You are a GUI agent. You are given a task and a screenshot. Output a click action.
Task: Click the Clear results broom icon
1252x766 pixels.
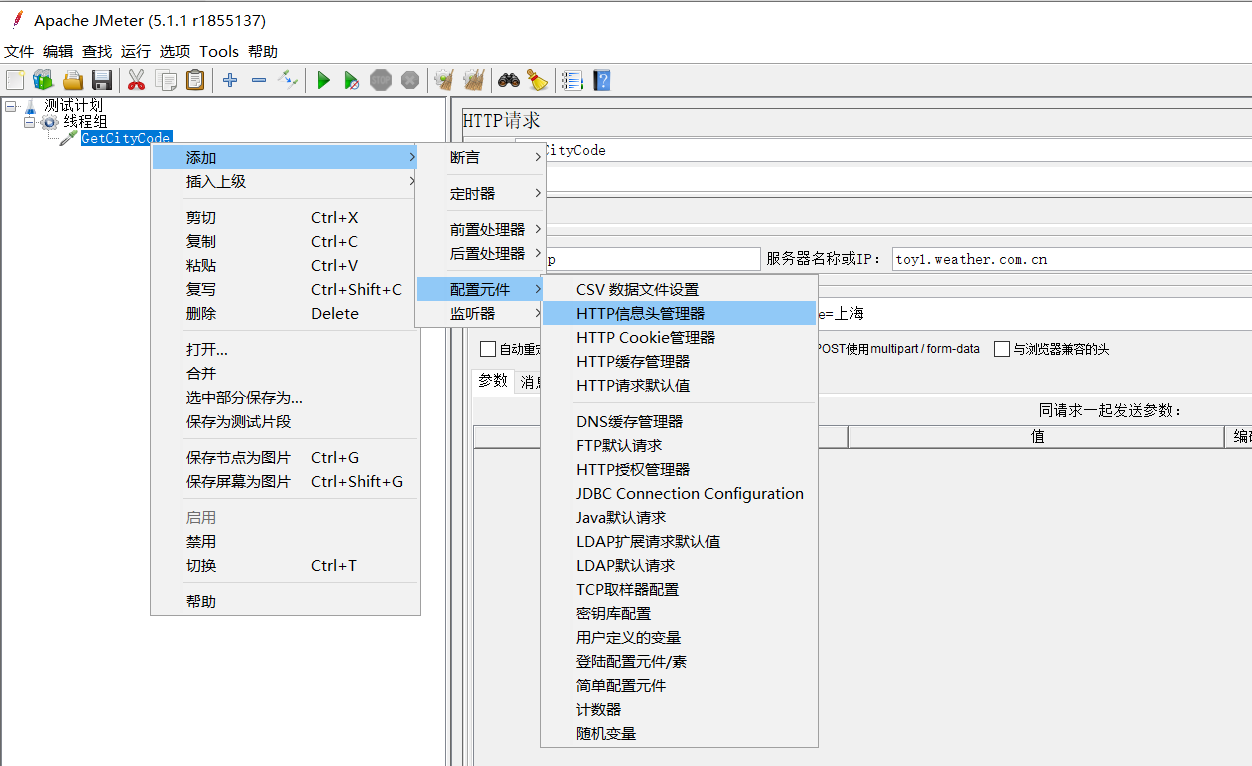click(444, 80)
